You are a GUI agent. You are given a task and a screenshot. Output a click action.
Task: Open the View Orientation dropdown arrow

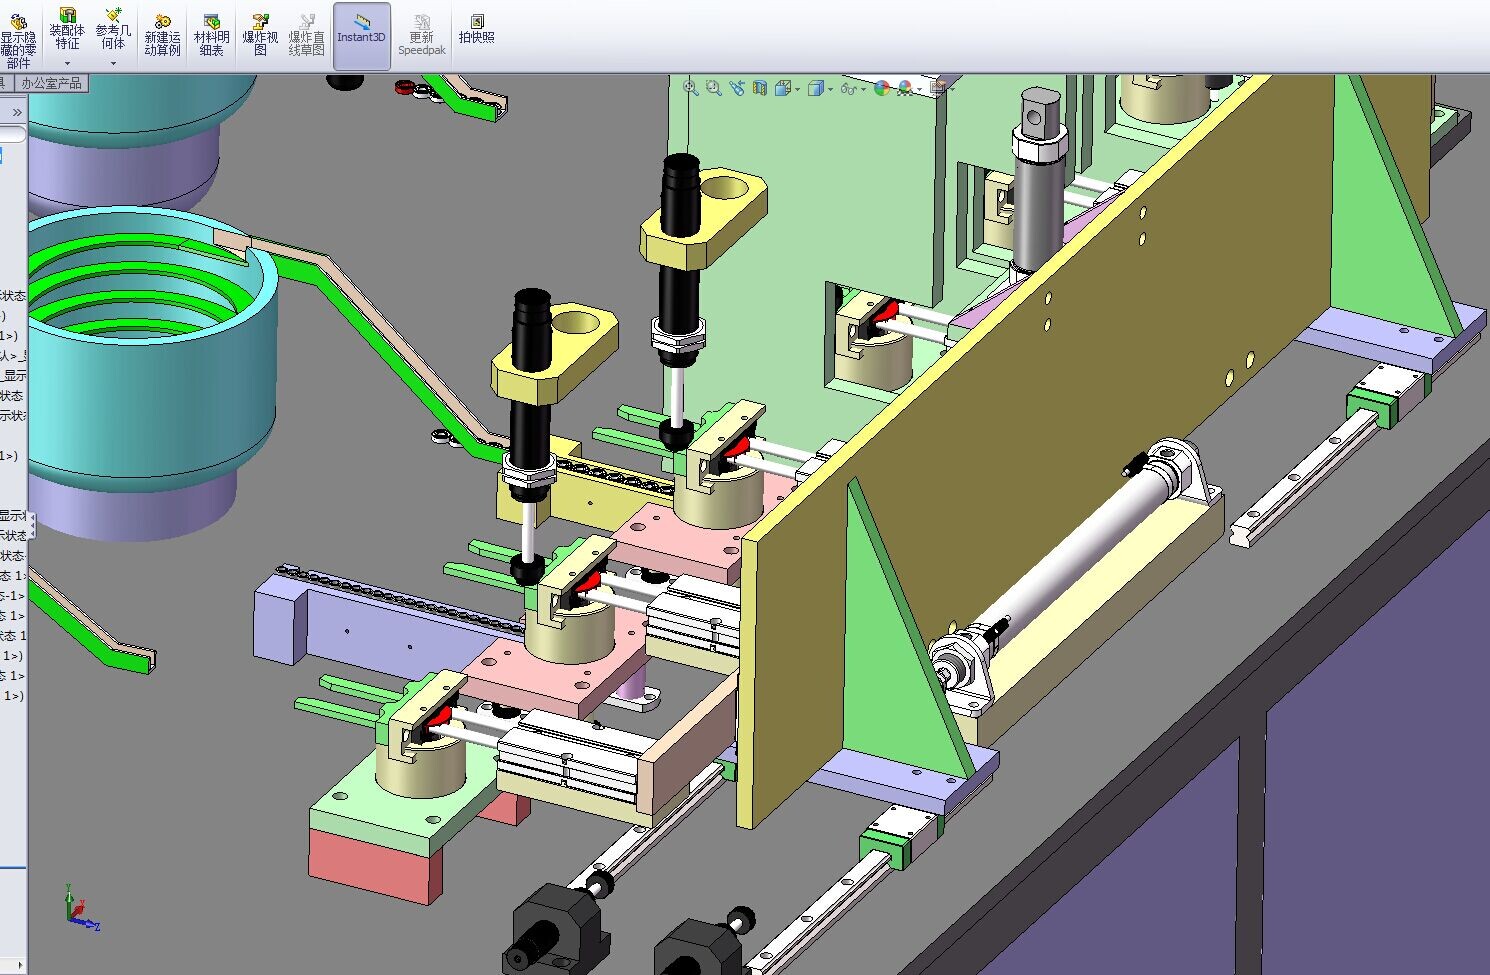tap(797, 89)
